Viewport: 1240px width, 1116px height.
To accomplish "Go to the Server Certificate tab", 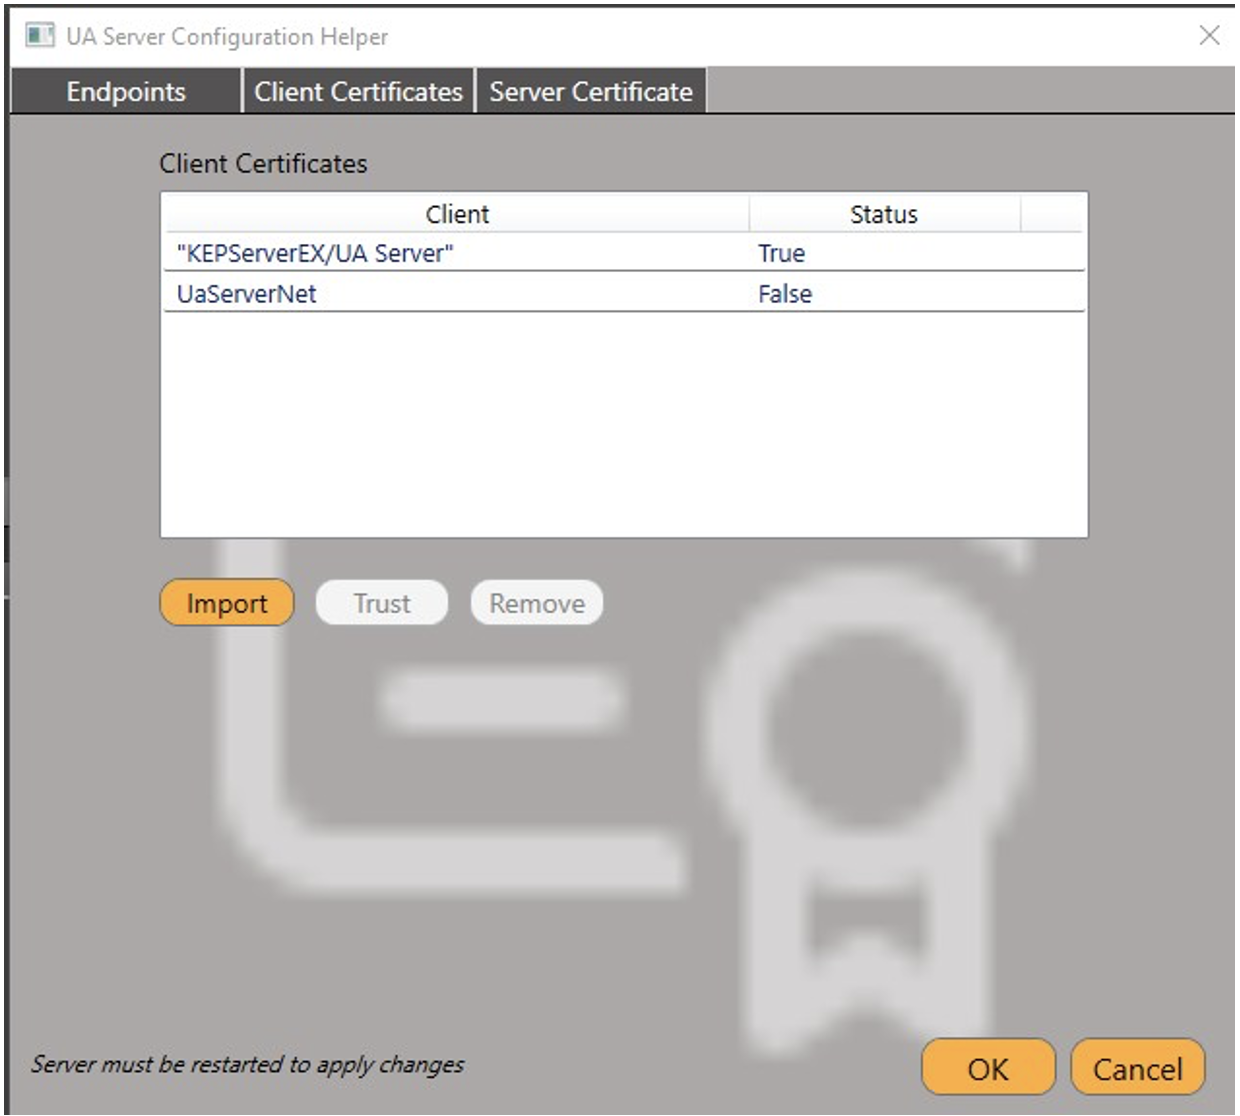I will 591,92.
